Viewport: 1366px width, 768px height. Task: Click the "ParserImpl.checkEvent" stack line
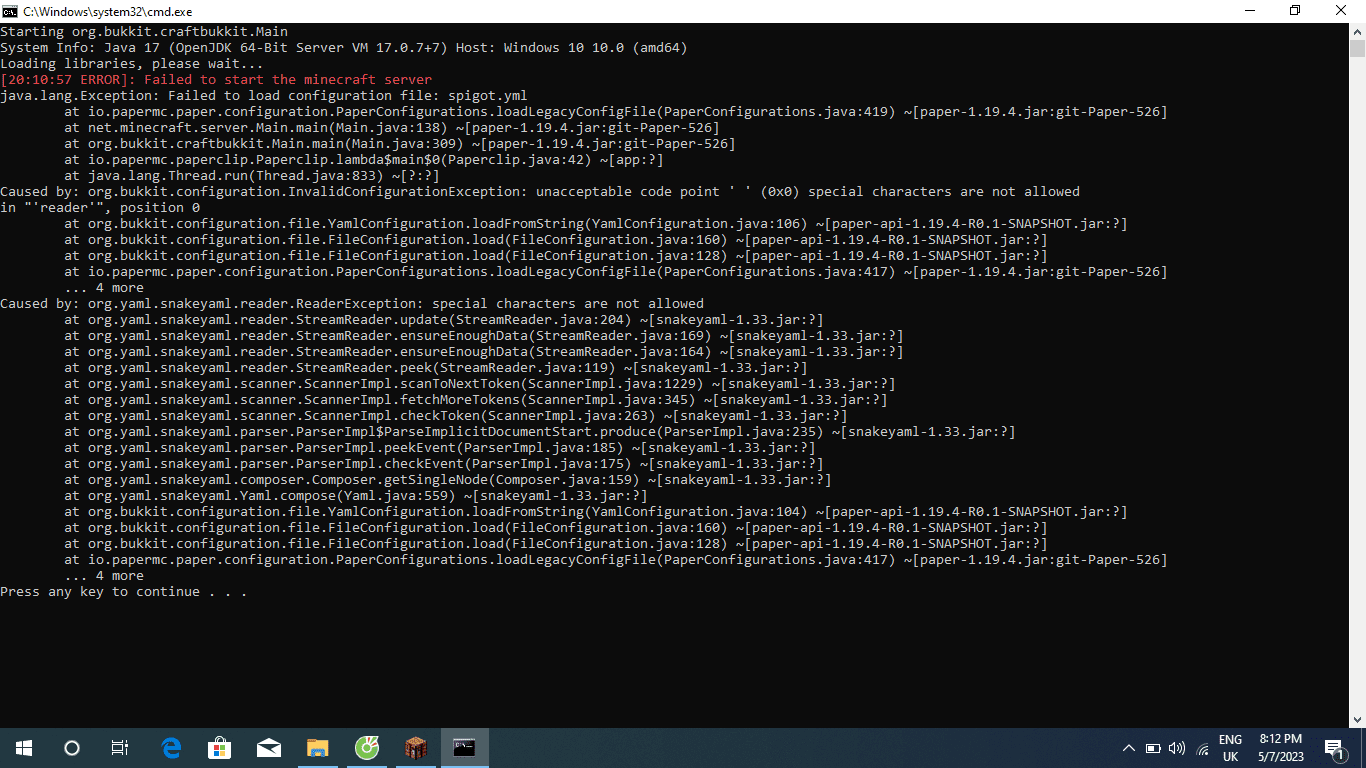(x=444, y=464)
